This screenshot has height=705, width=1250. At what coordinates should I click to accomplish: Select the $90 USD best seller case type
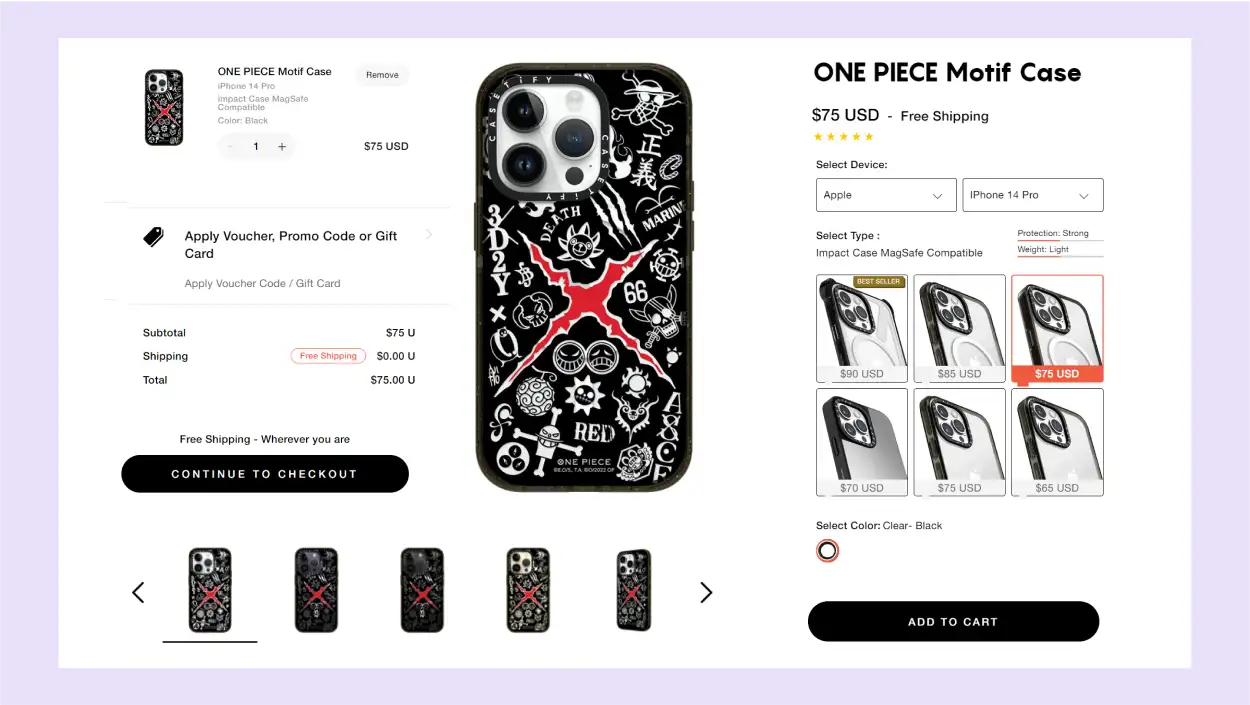[861, 328]
